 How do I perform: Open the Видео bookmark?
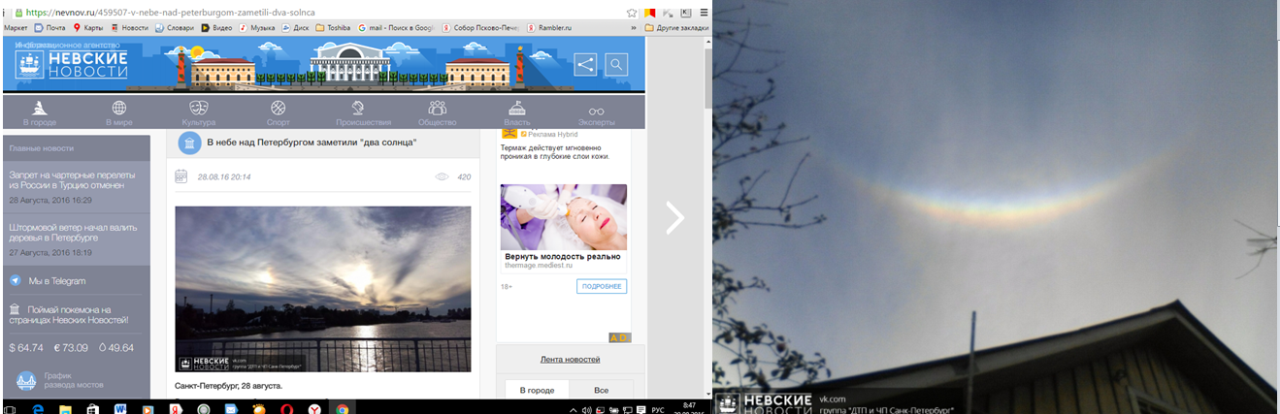[218, 28]
